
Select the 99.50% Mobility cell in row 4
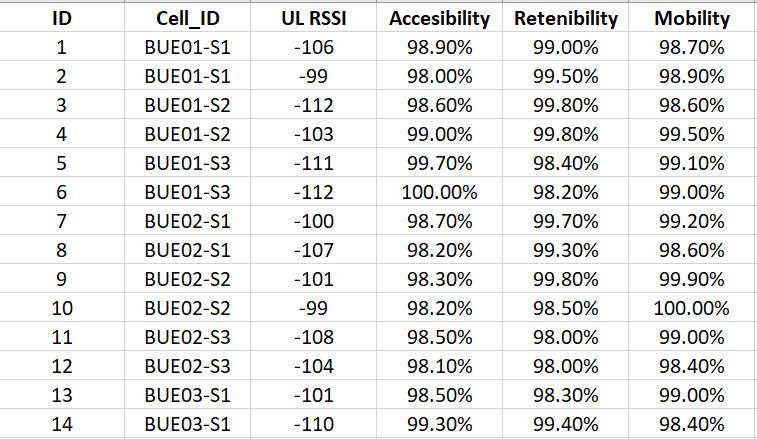pyautogui.click(x=692, y=134)
